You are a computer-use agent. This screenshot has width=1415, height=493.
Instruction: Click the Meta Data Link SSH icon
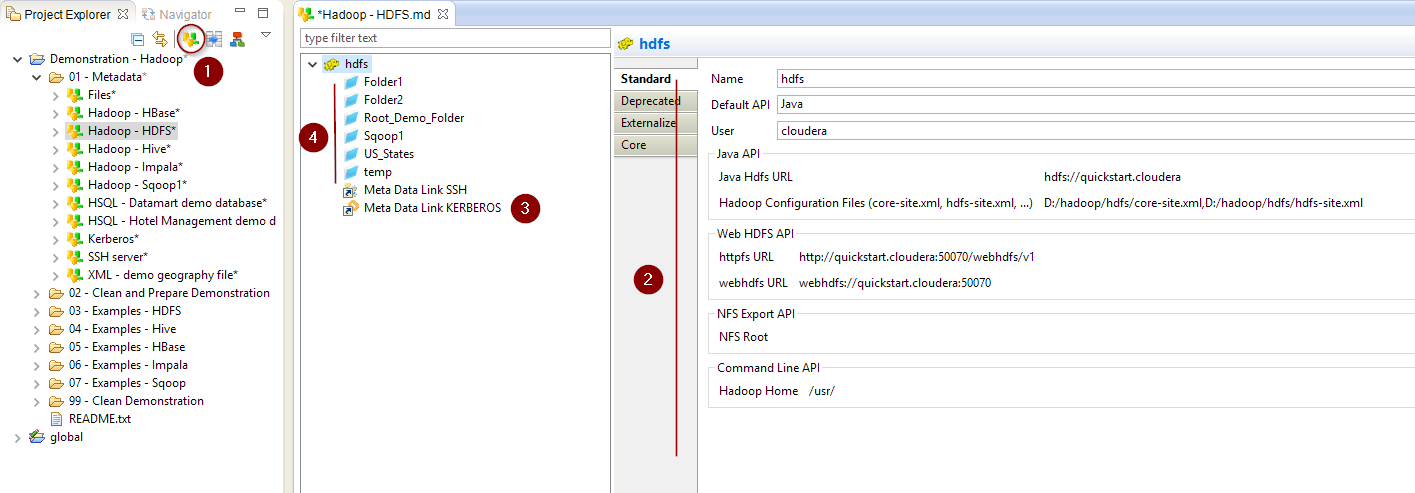click(351, 190)
